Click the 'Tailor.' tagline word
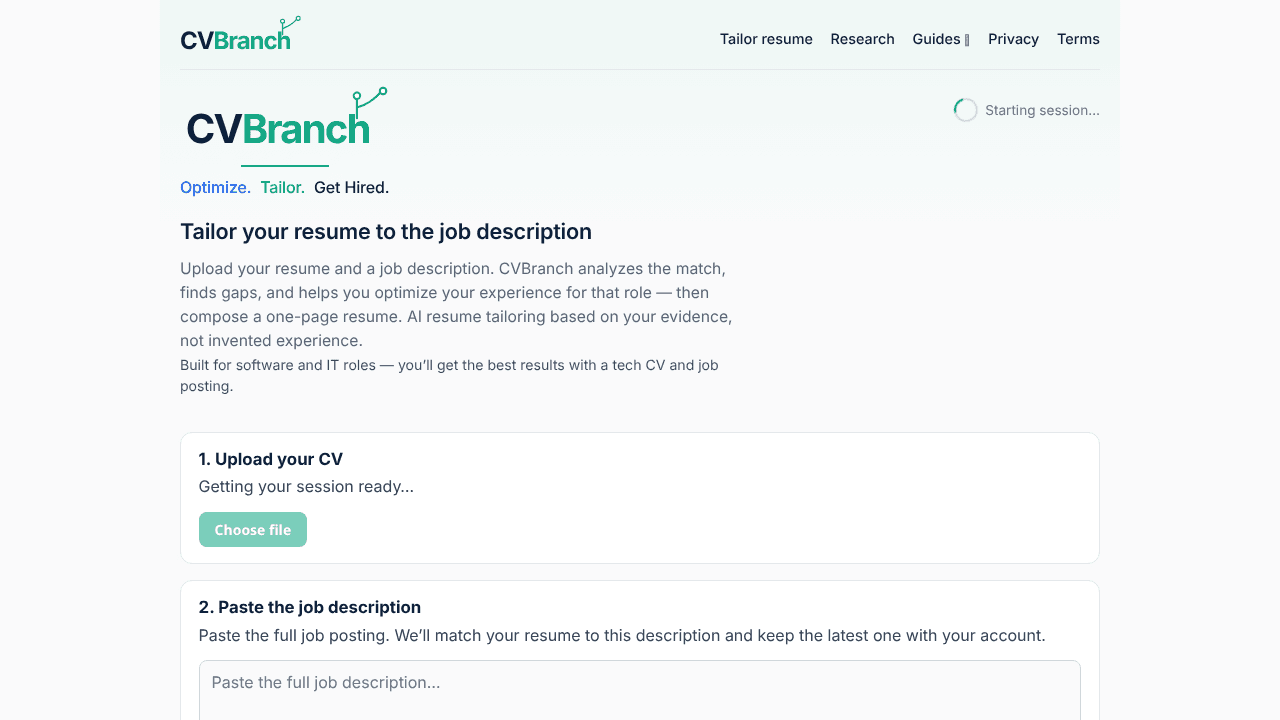The height and width of the screenshot is (720, 1280). (x=282, y=187)
